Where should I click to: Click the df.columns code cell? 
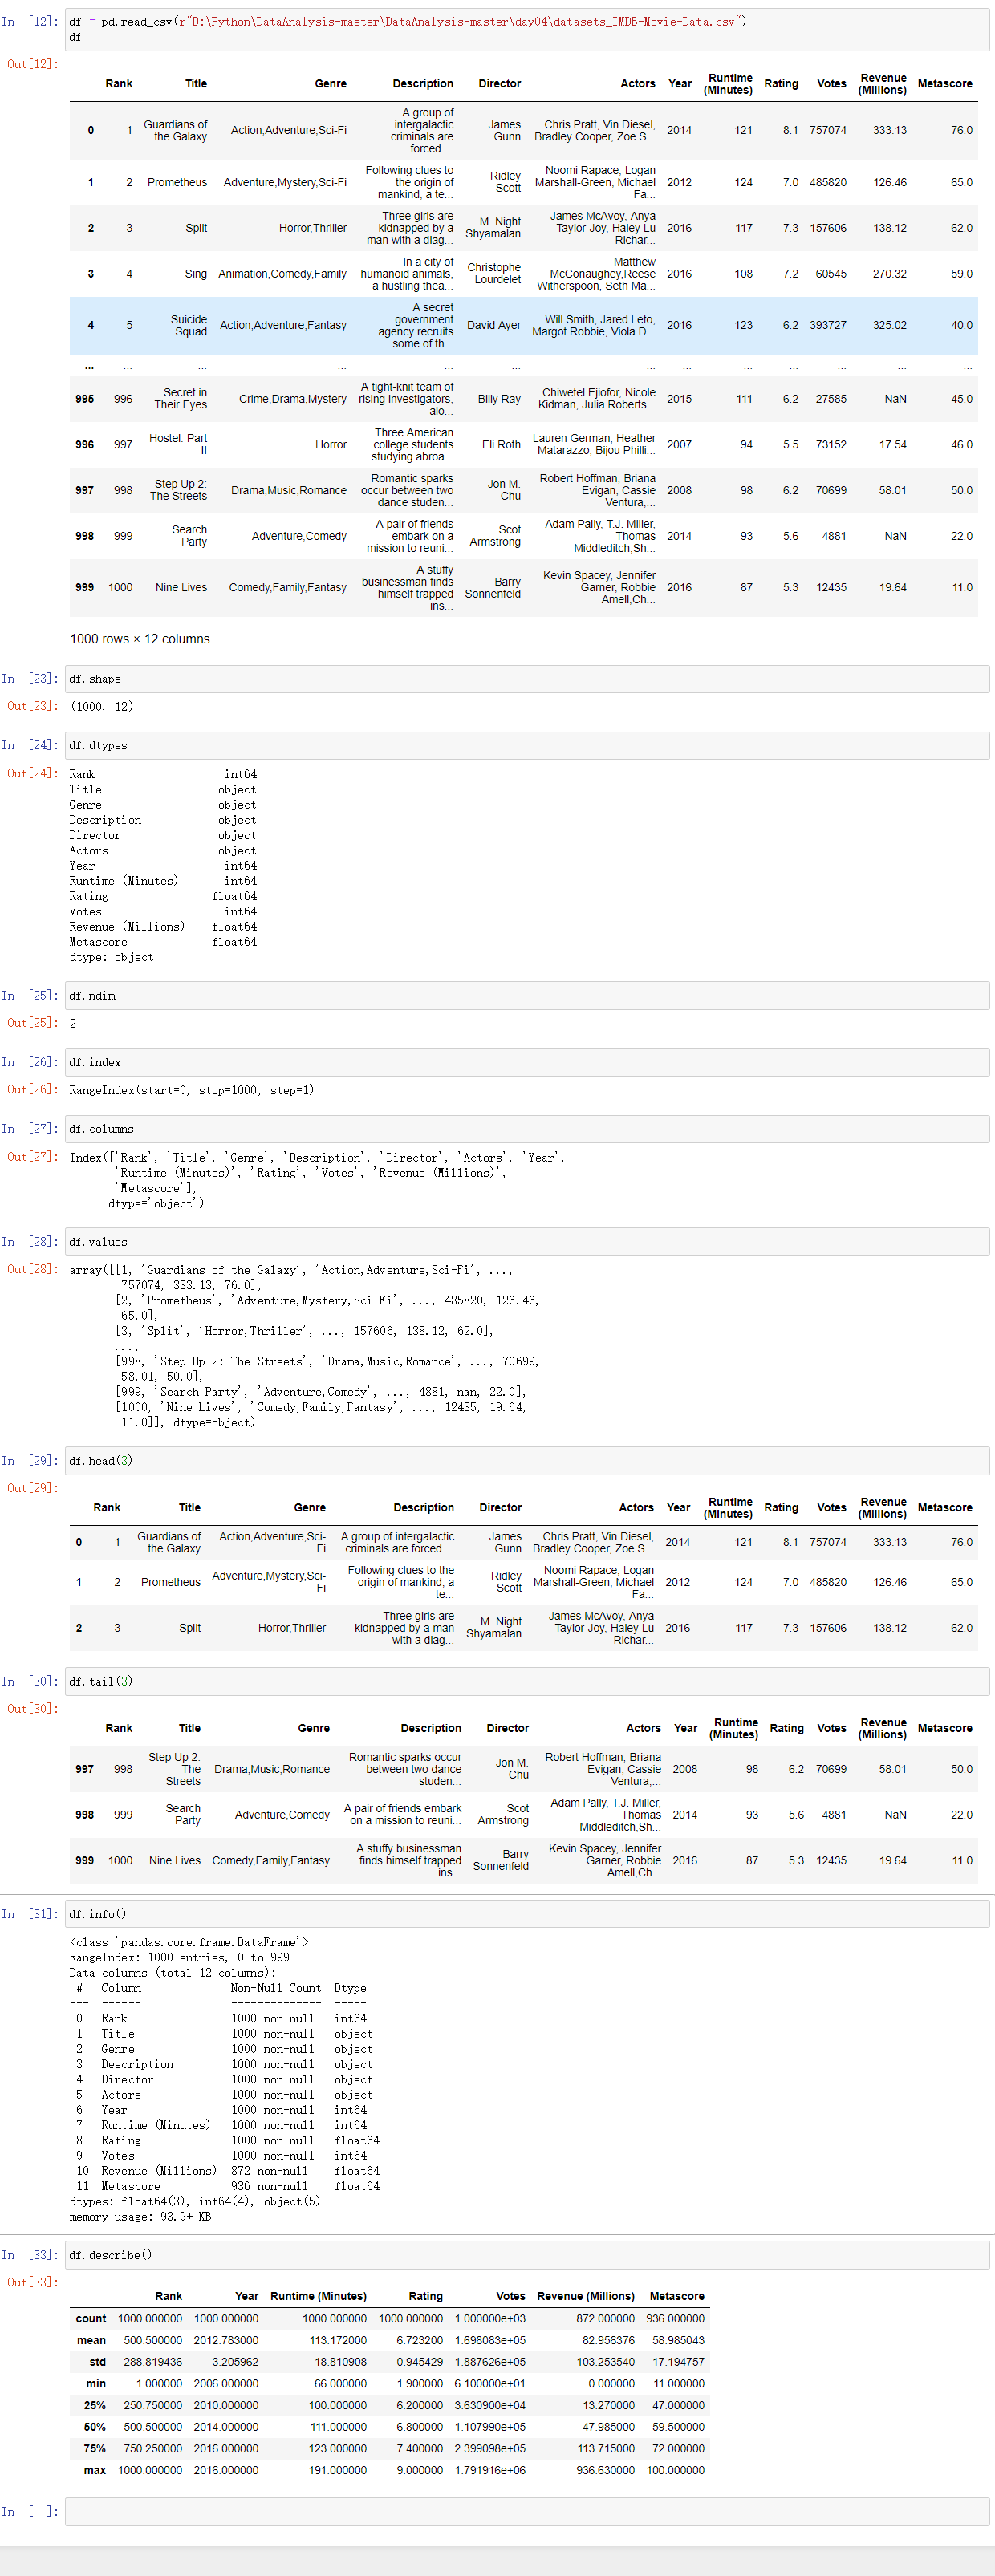tap(526, 1129)
